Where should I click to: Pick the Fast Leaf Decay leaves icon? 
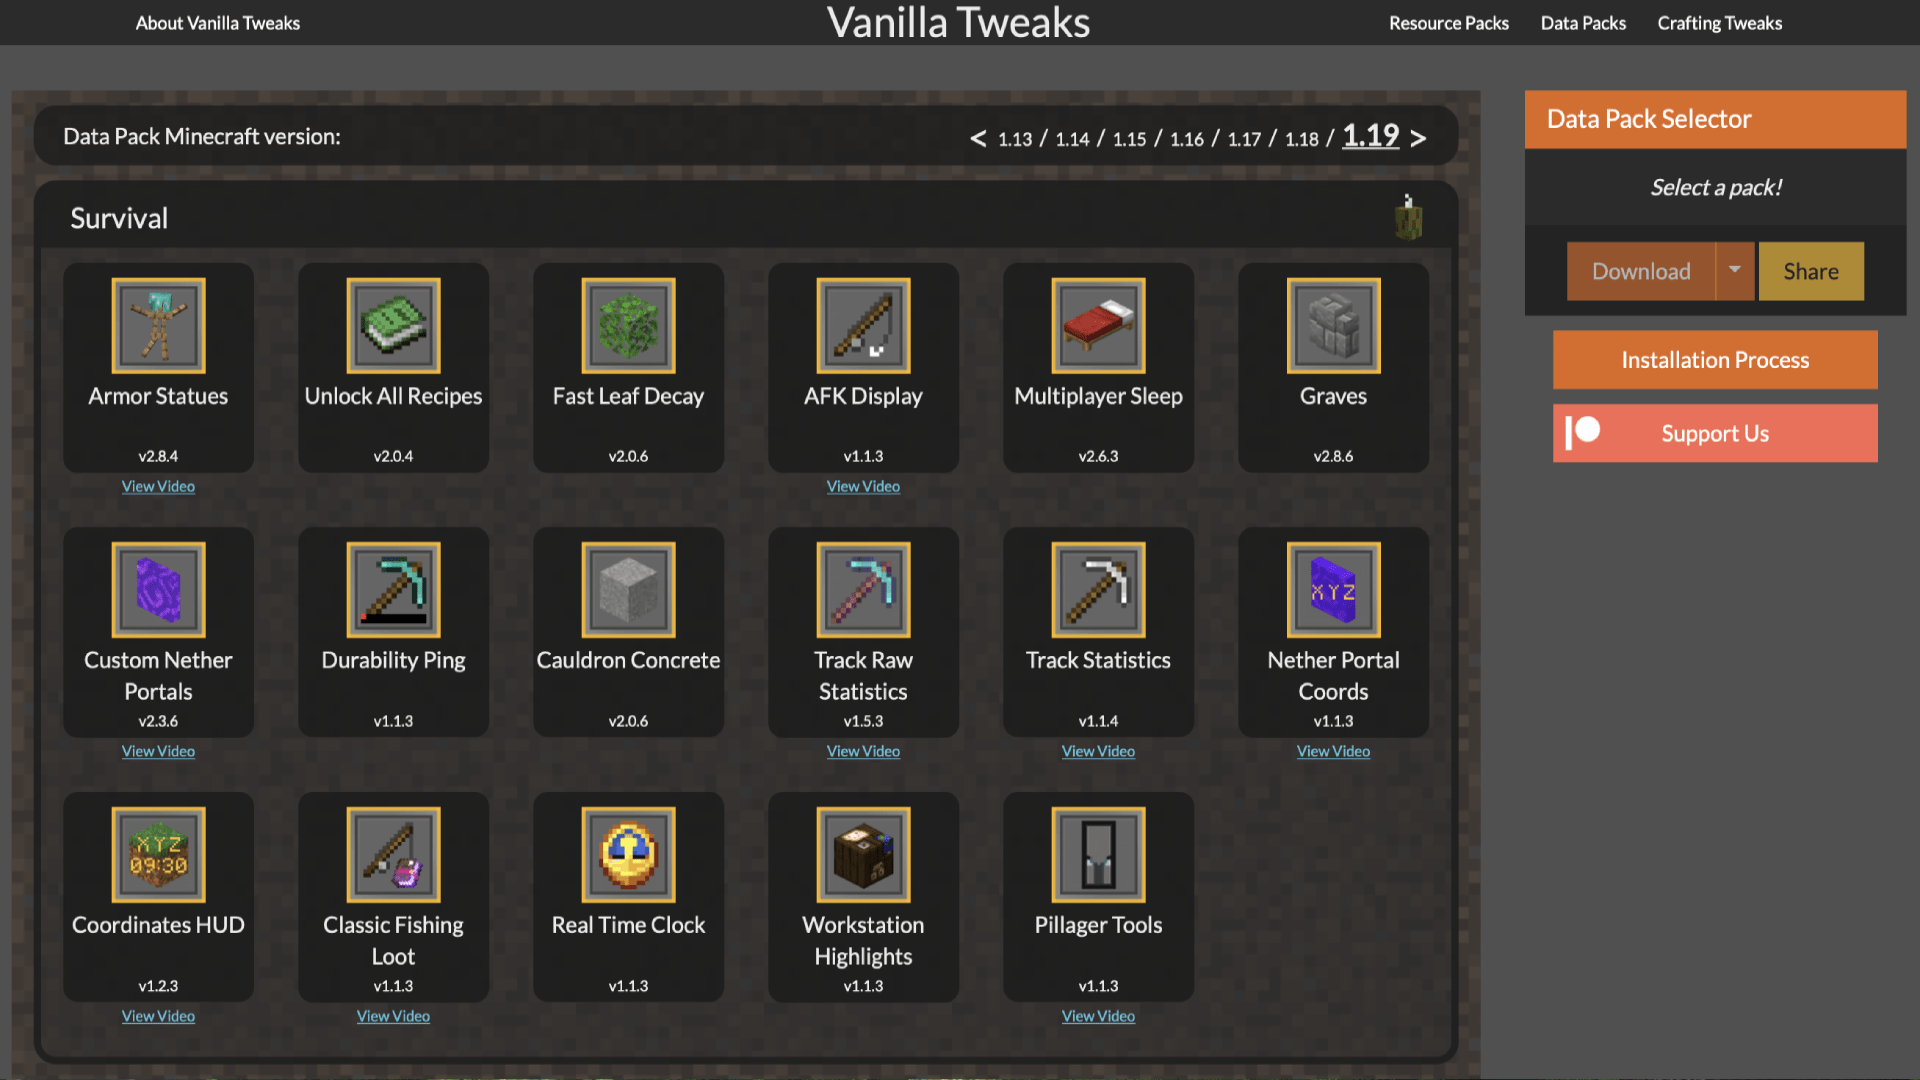(x=628, y=326)
